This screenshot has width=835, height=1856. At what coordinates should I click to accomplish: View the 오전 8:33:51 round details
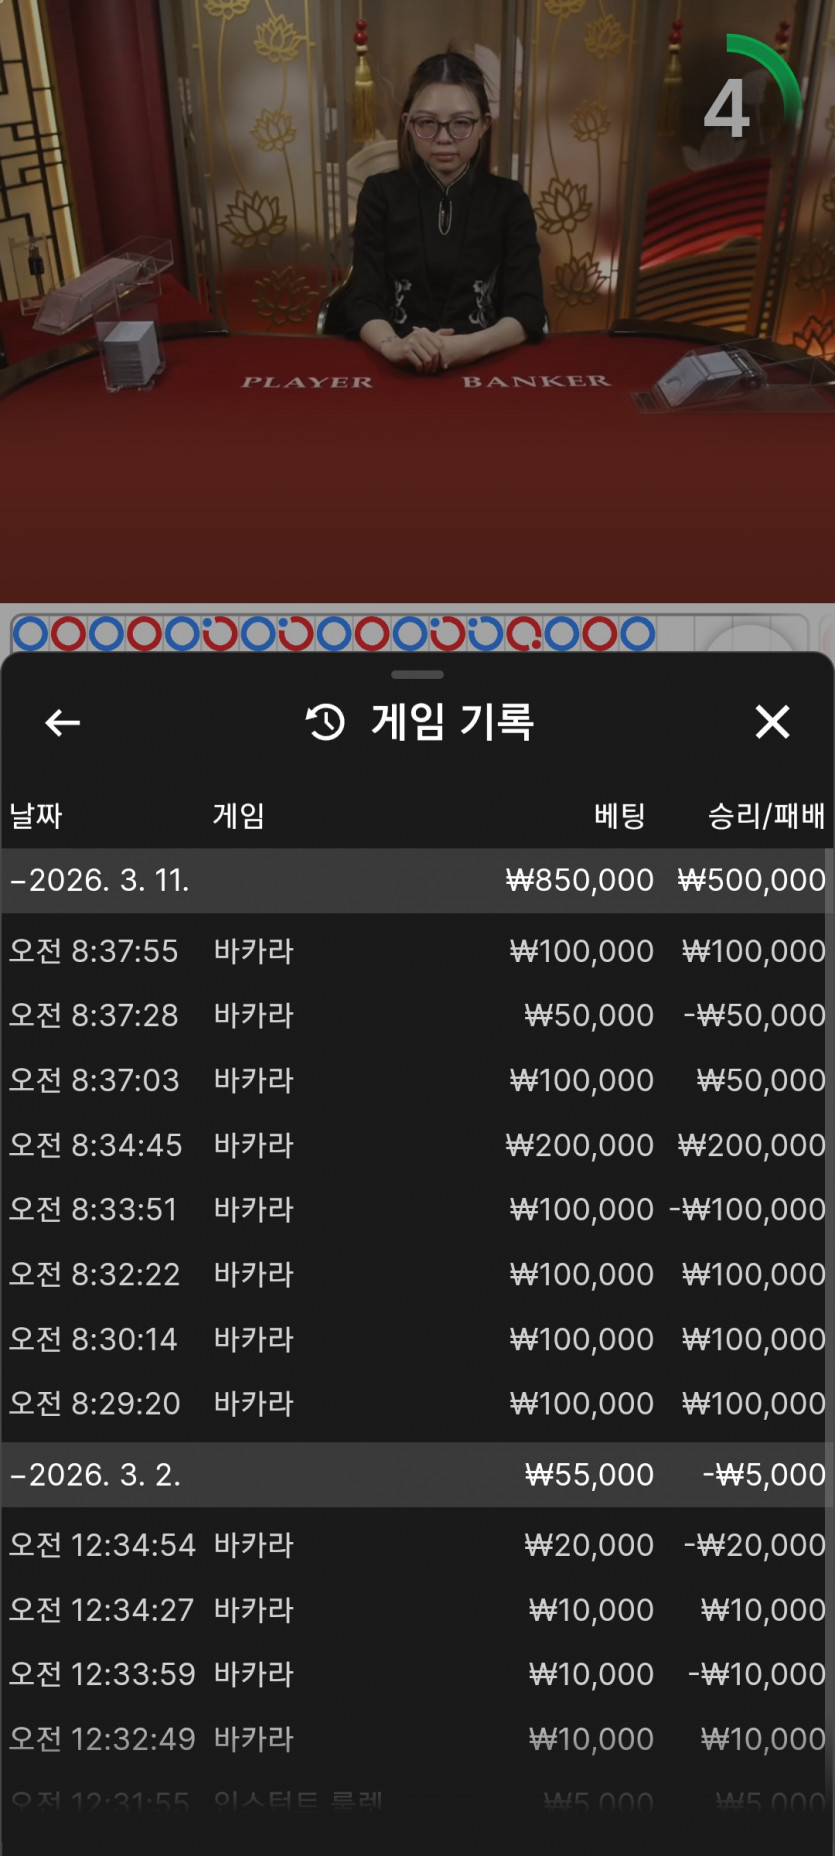coord(417,1209)
